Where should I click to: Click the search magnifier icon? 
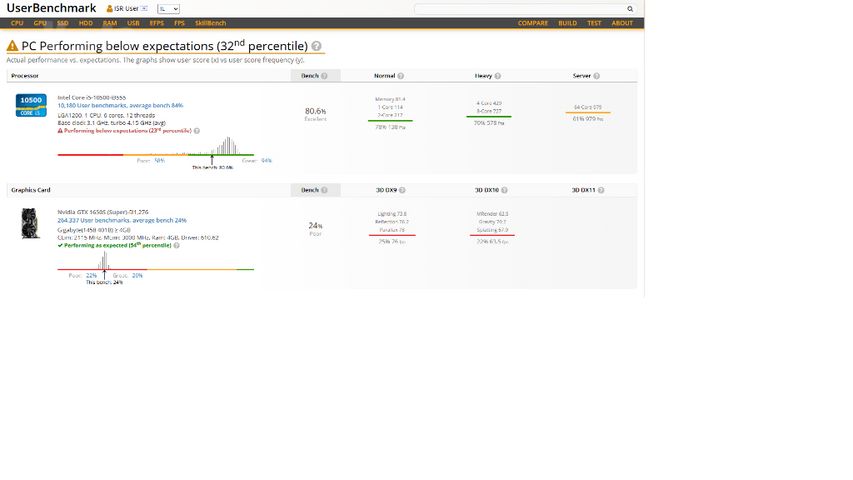point(630,9)
